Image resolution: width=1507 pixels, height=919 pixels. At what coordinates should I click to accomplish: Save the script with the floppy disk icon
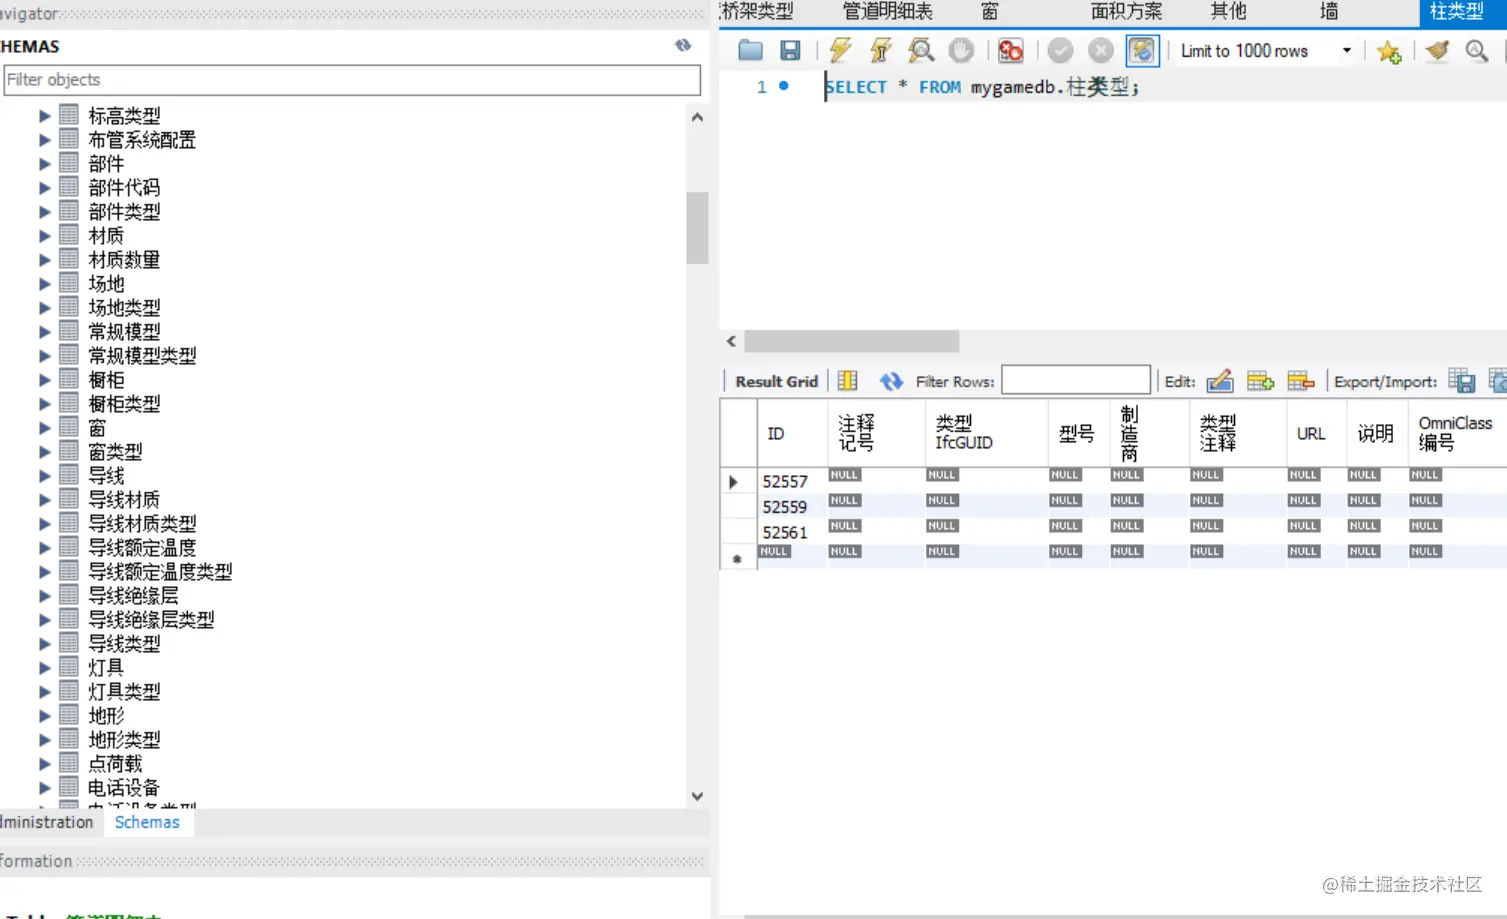[790, 51]
